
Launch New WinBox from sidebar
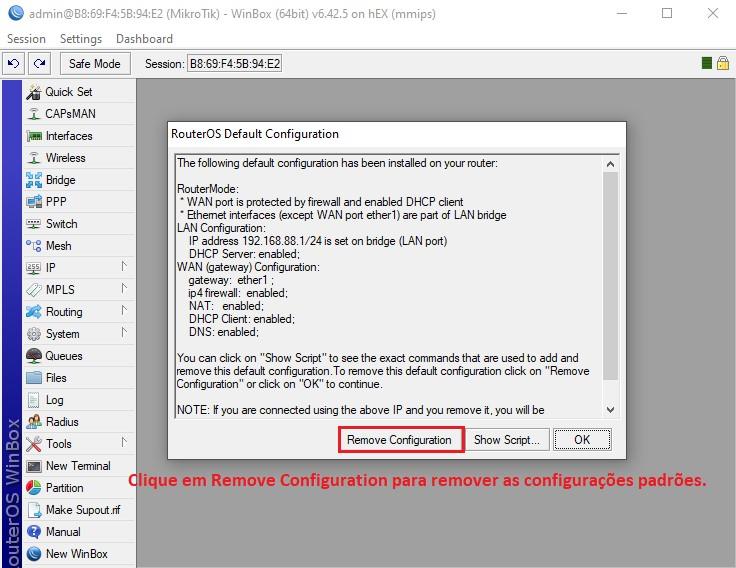(x=79, y=554)
